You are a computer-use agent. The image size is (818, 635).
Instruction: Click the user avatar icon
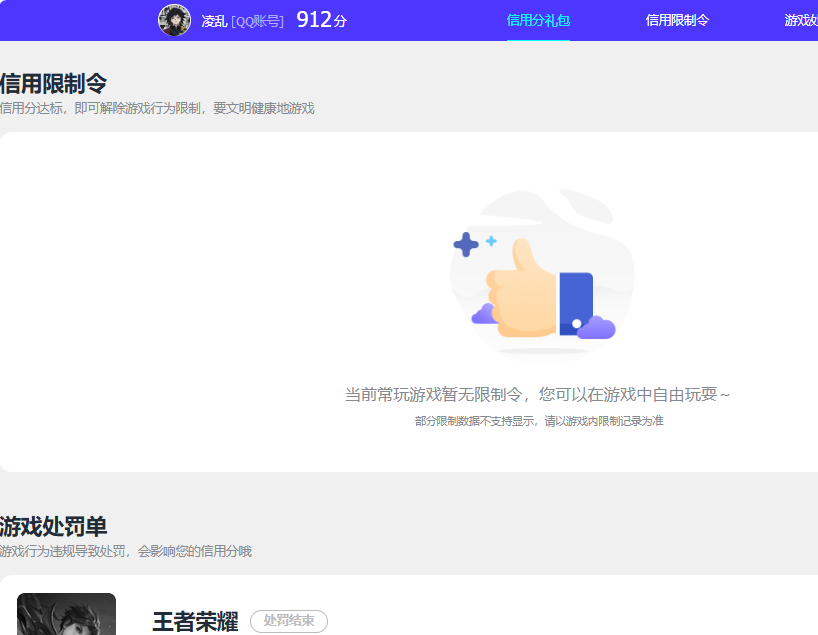[174, 19]
